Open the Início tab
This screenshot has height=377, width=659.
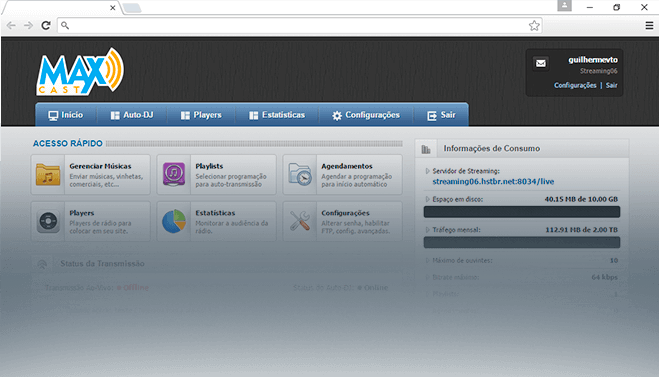[66, 115]
